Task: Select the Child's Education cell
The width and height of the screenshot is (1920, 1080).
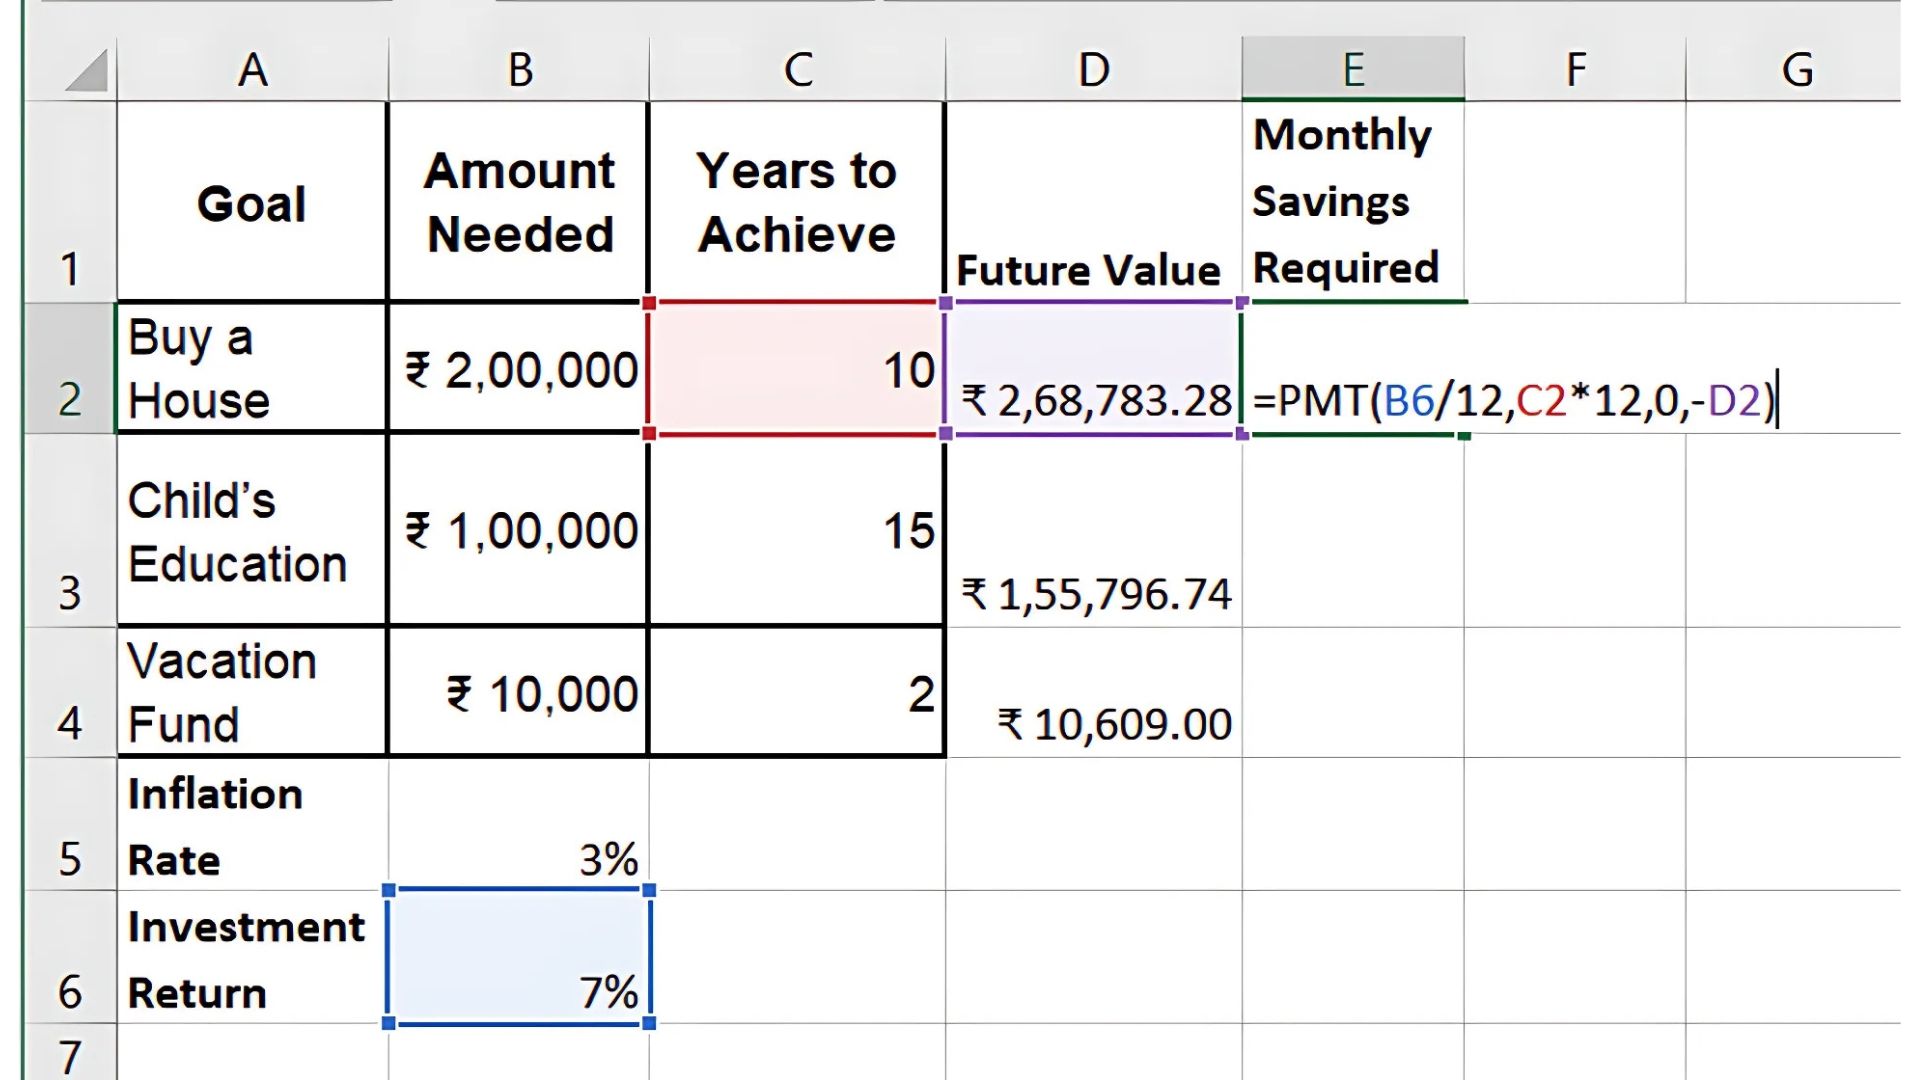Action: pos(252,531)
